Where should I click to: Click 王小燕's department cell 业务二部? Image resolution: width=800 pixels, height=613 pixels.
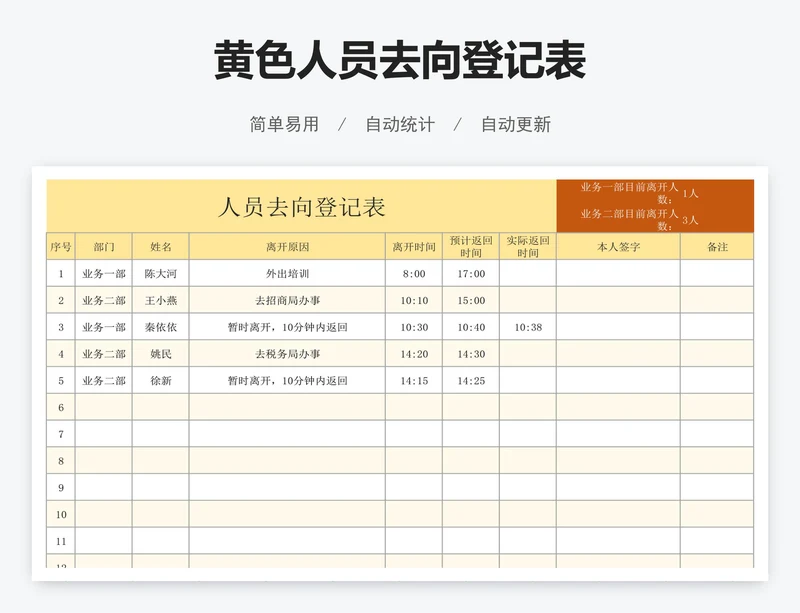104,300
